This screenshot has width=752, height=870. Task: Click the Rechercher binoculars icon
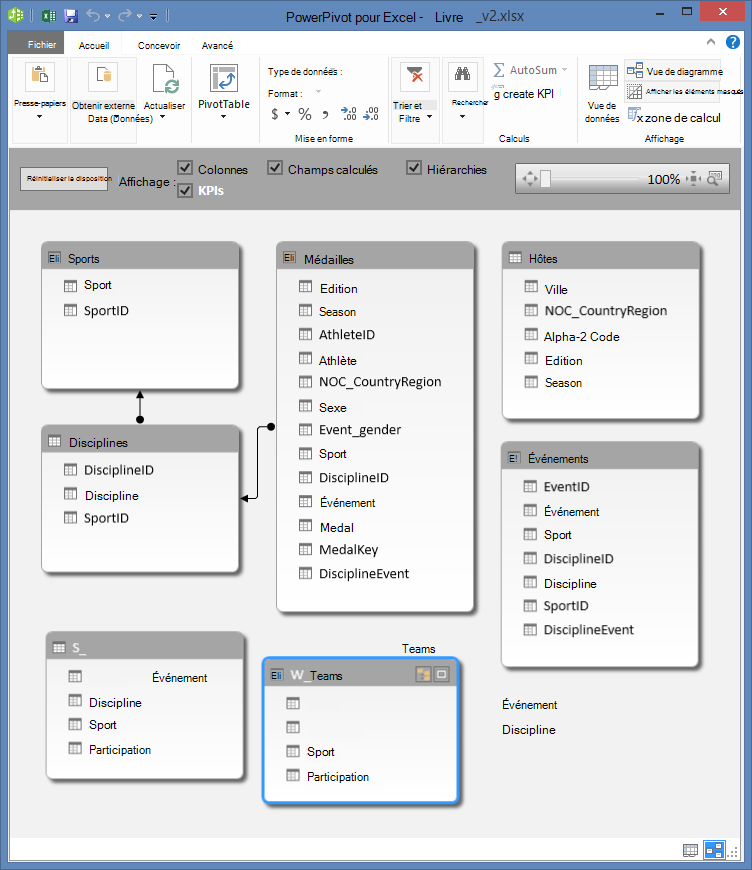462,76
